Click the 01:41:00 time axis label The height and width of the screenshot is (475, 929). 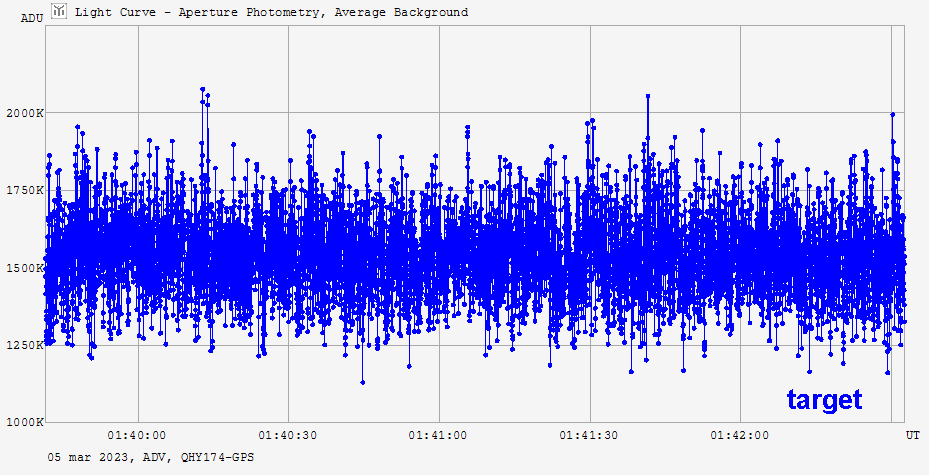coord(438,435)
